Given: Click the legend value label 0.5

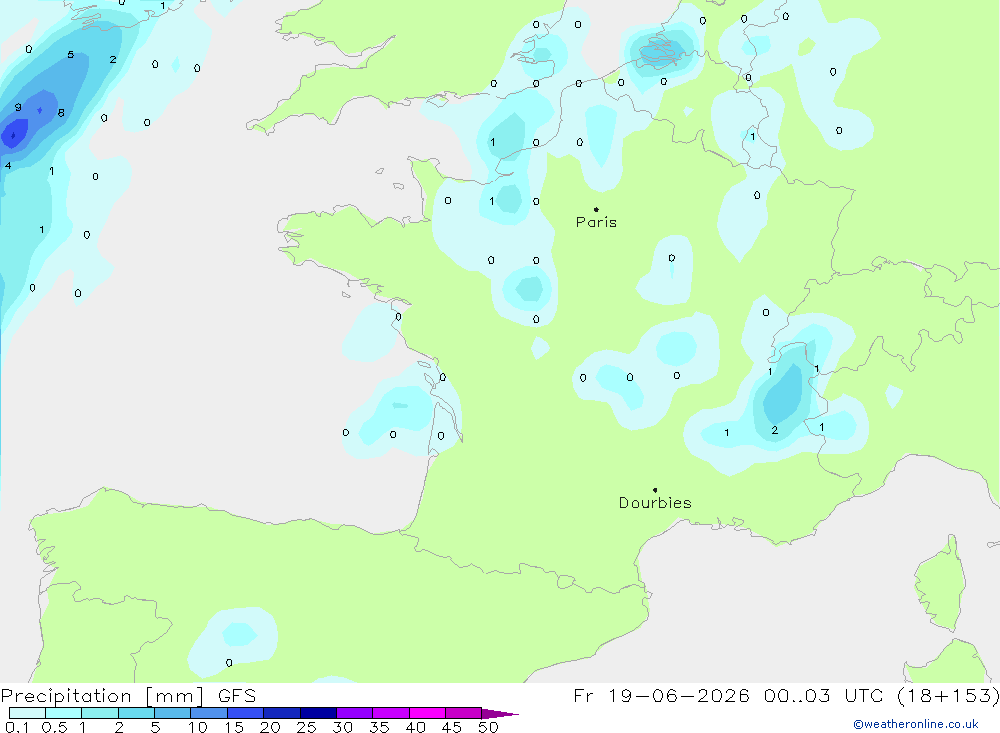Looking at the screenshot, I should click(x=54, y=727).
